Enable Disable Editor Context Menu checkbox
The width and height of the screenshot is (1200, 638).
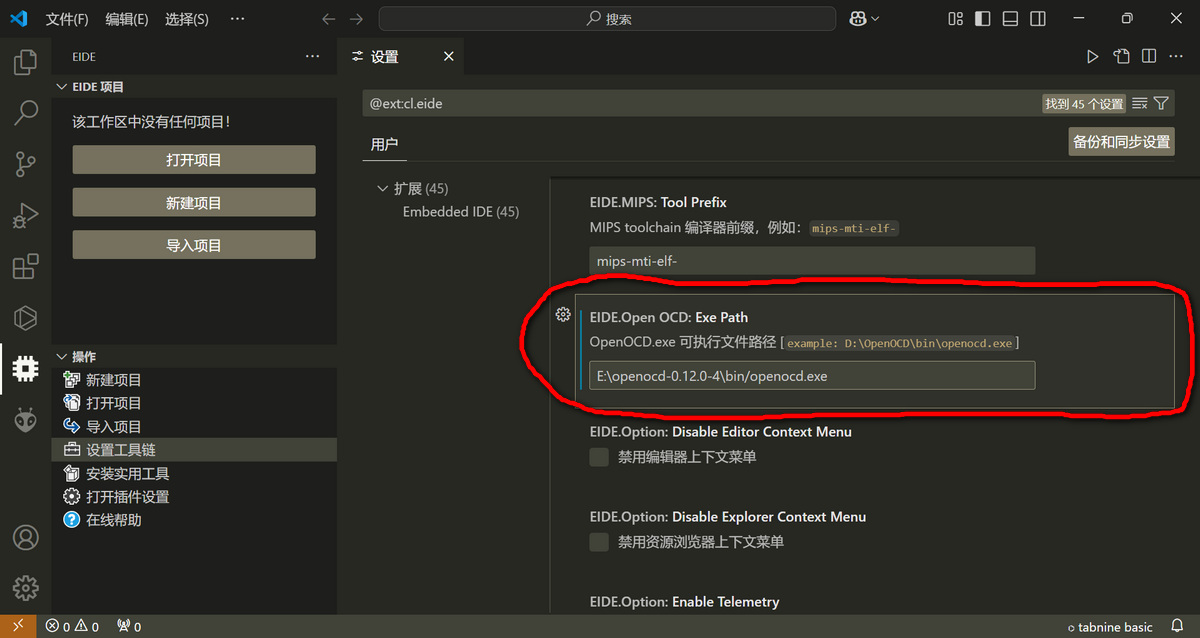pos(599,457)
